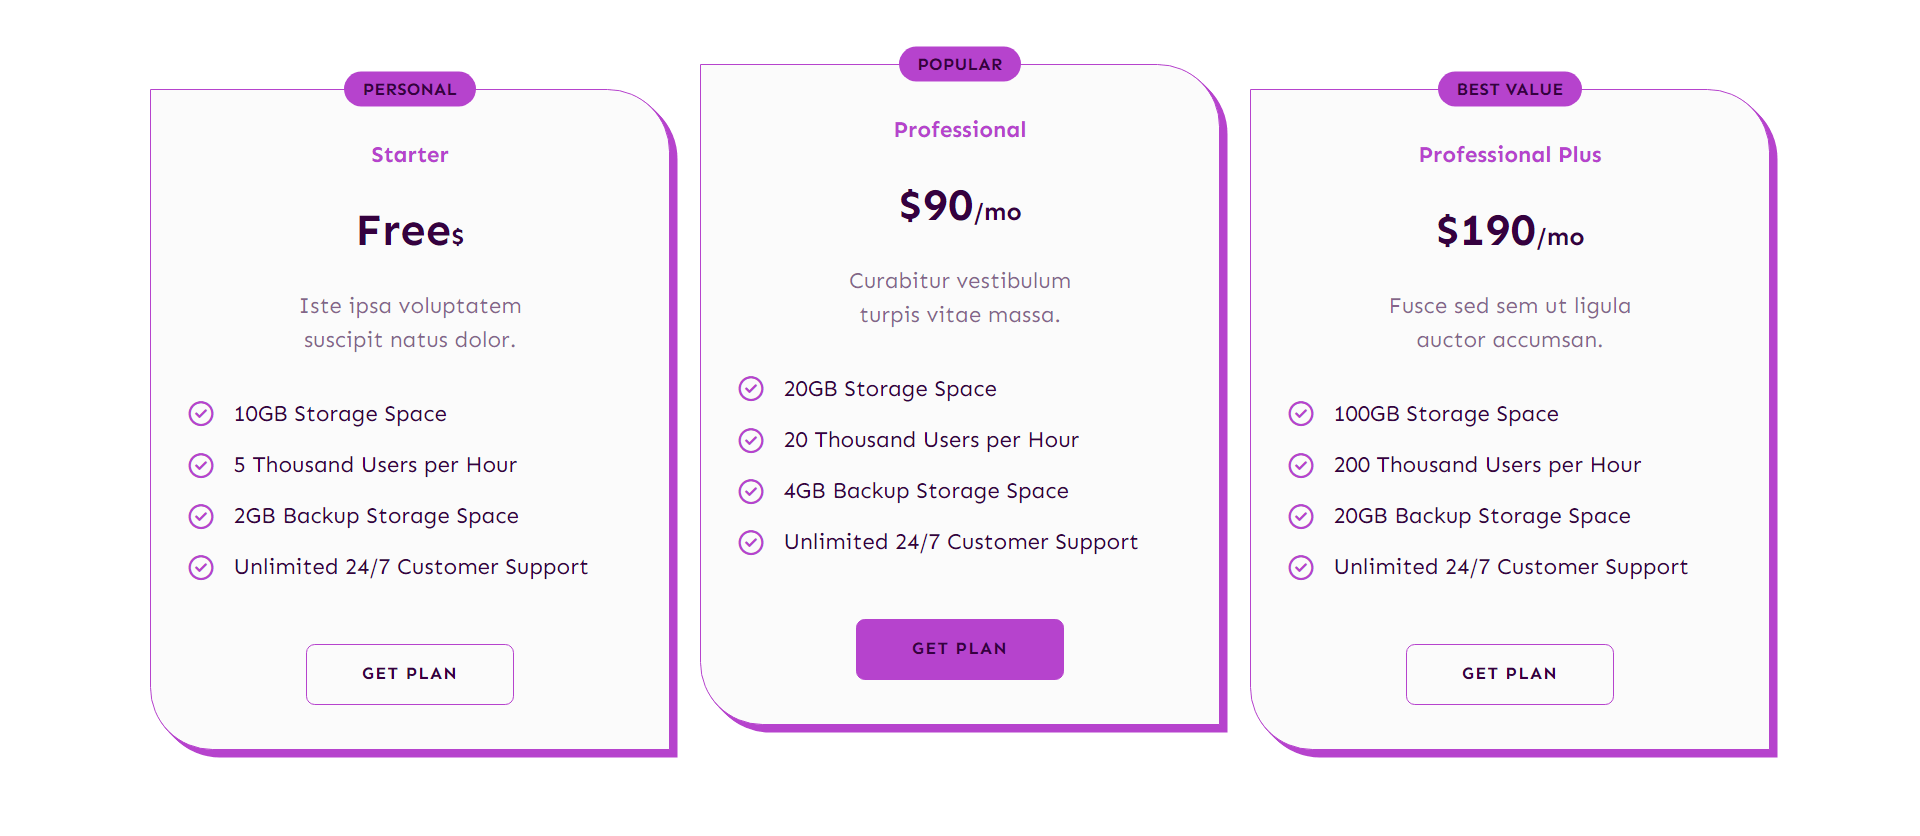
Task: Click GET PLAN on the Professional card
Action: pyautogui.click(x=959, y=648)
